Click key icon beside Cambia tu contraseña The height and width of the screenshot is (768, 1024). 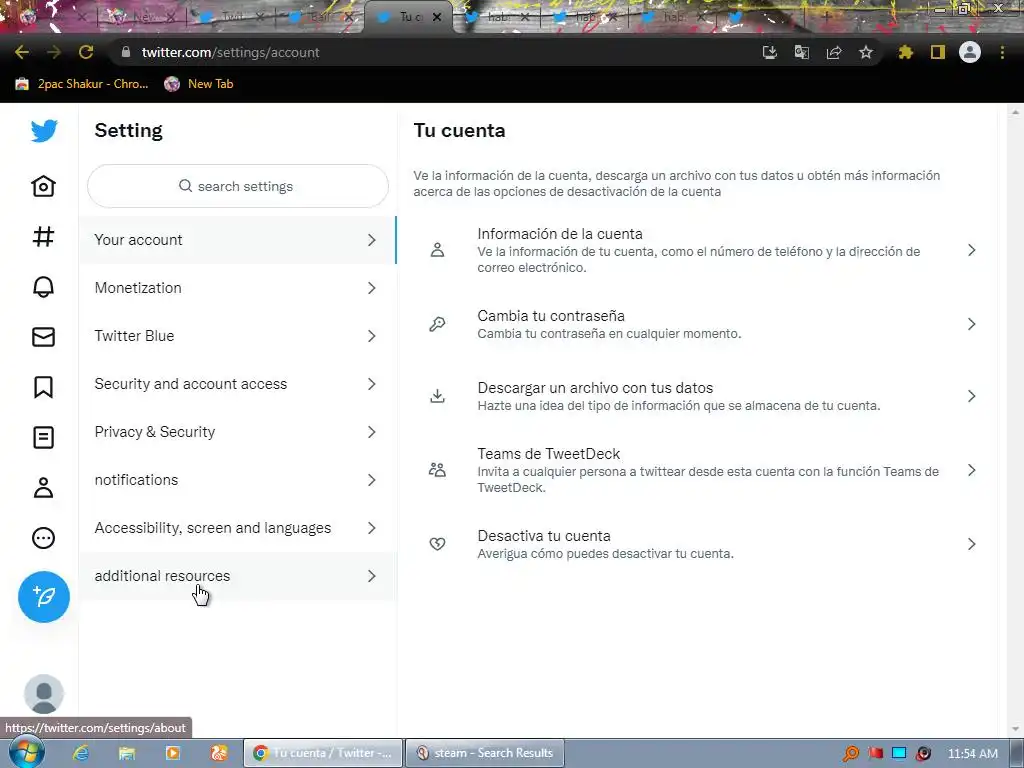tap(437, 324)
